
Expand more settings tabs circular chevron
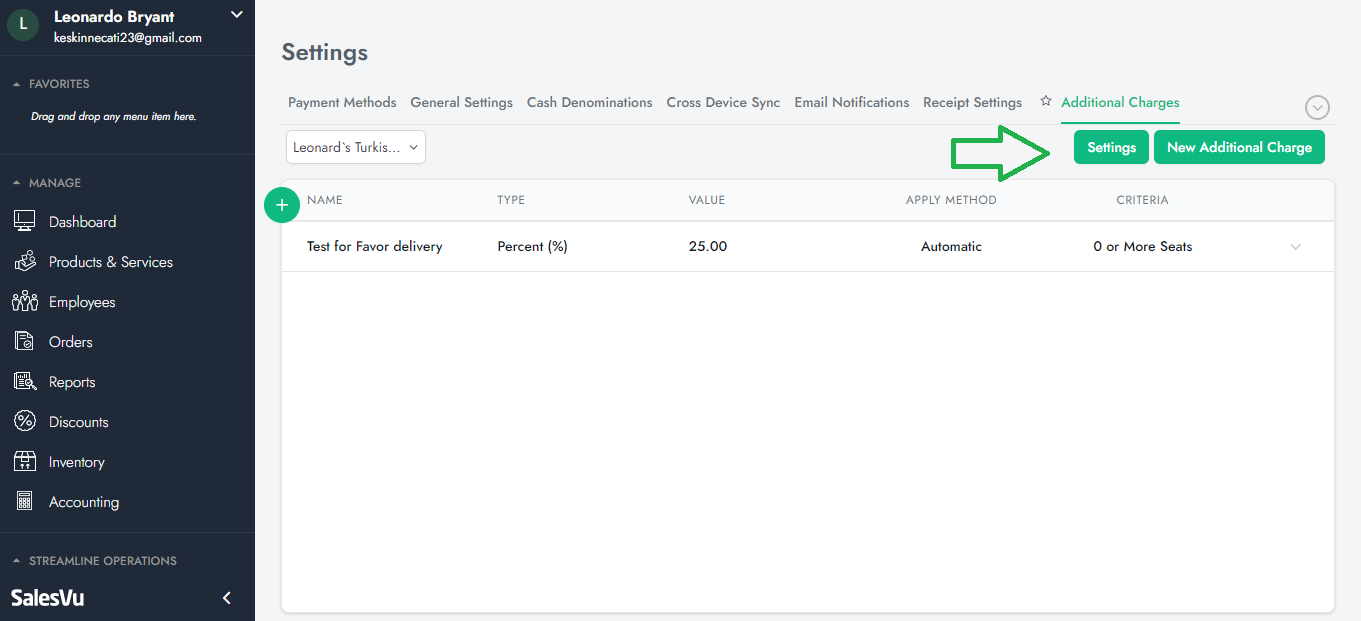point(1317,107)
